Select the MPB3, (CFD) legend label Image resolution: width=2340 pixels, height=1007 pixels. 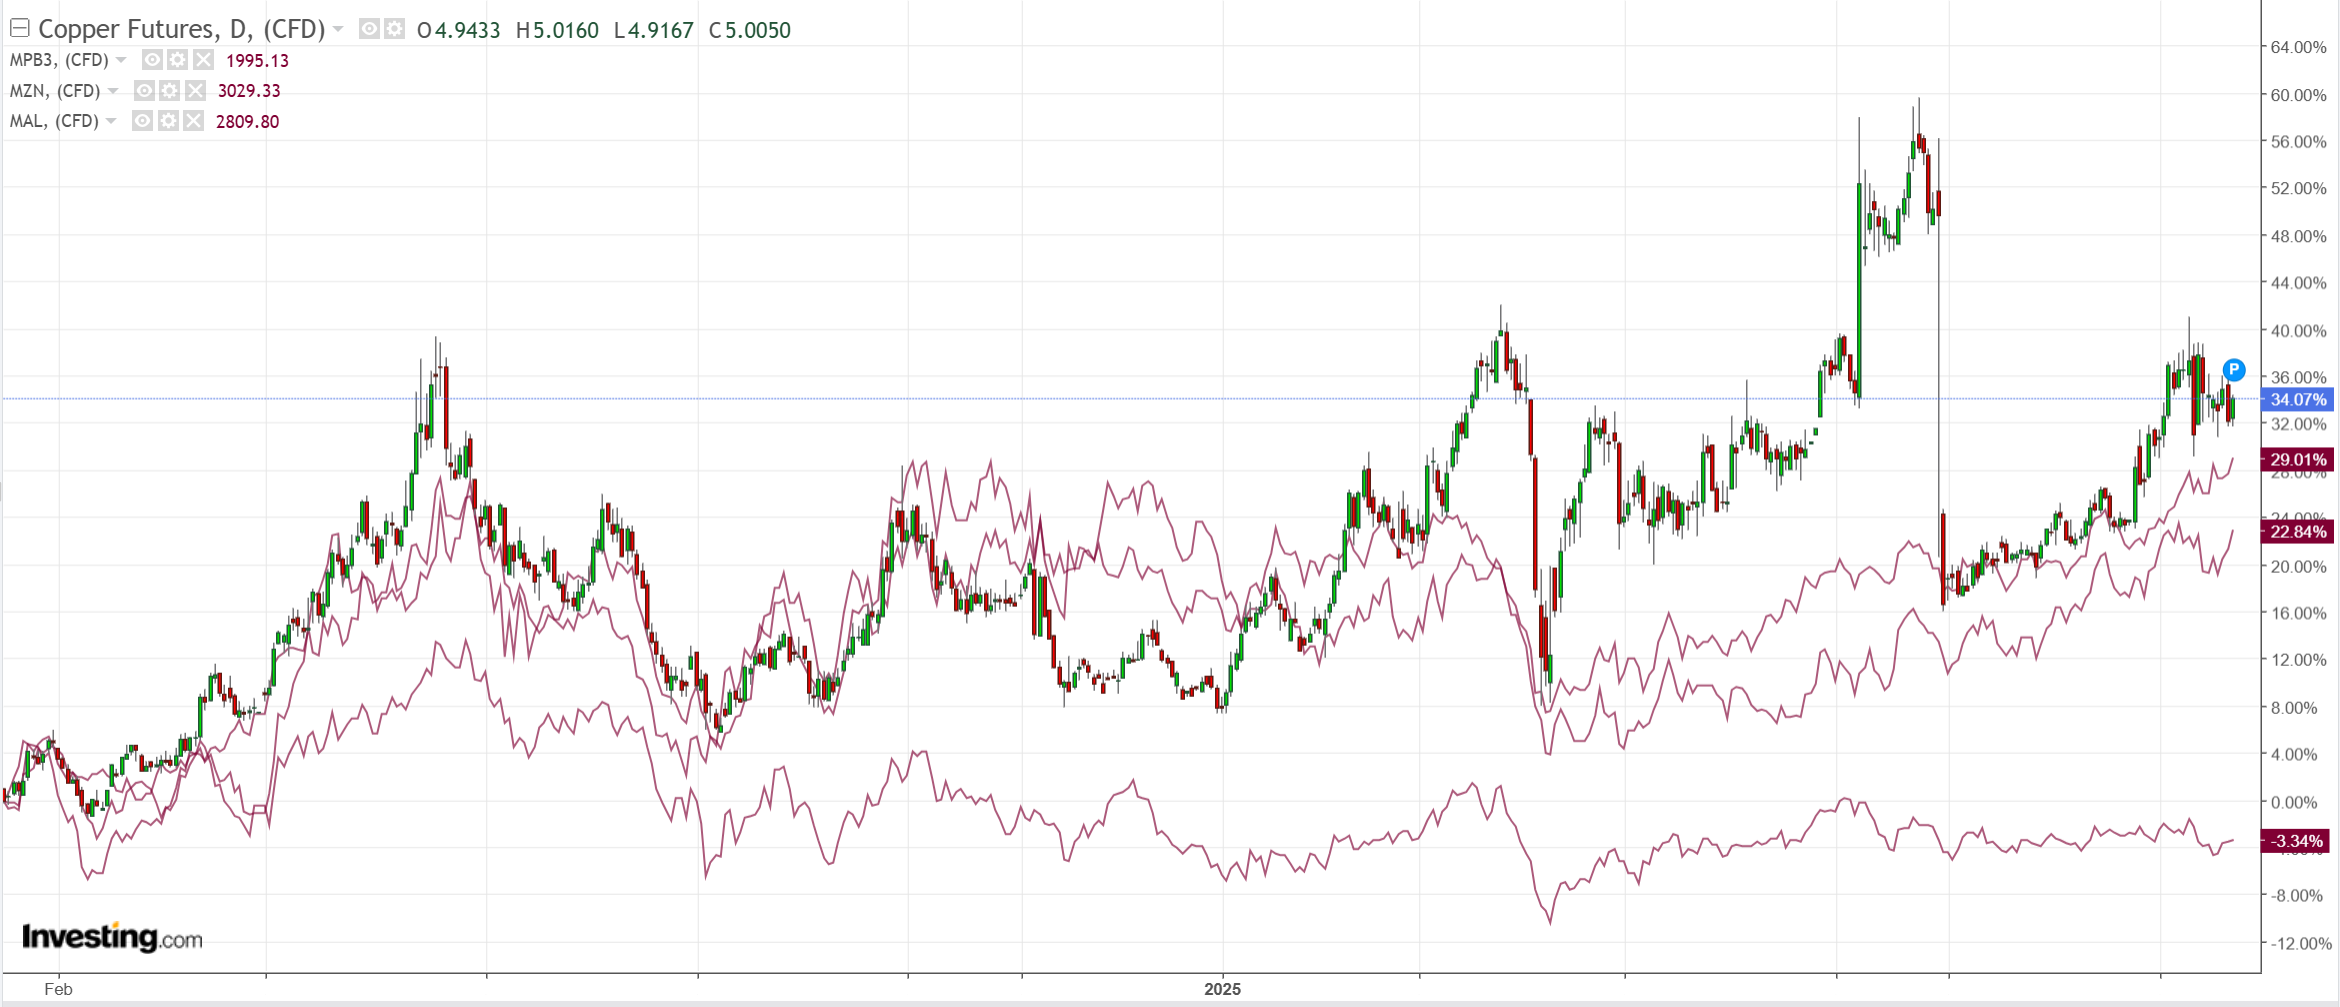(59, 60)
